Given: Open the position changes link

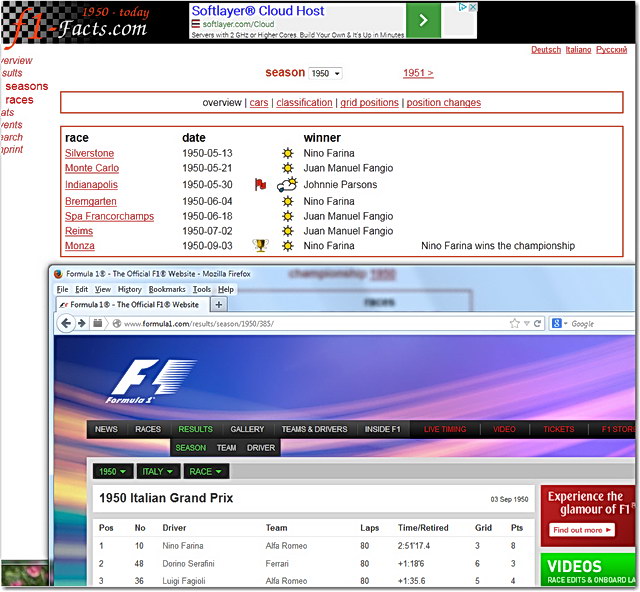Looking at the screenshot, I should click(444, 102).
